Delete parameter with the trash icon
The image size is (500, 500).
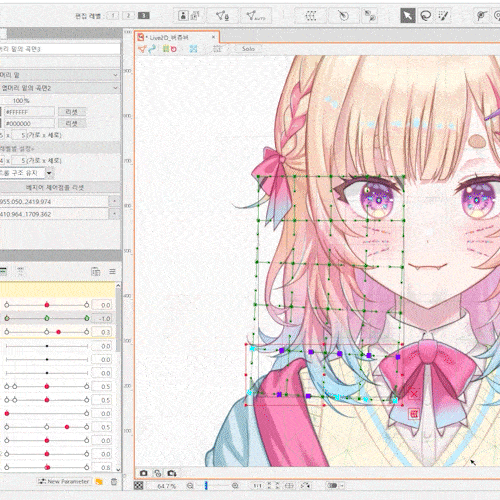point(114,482)
